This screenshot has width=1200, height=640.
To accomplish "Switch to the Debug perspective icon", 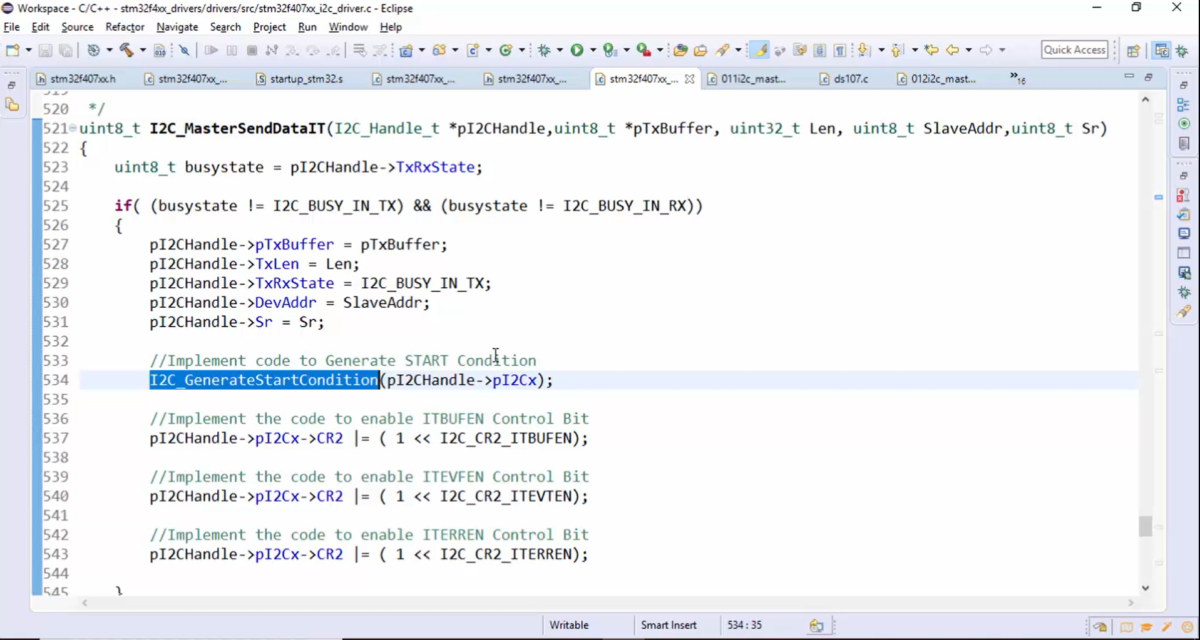I will pos(1182,50).
